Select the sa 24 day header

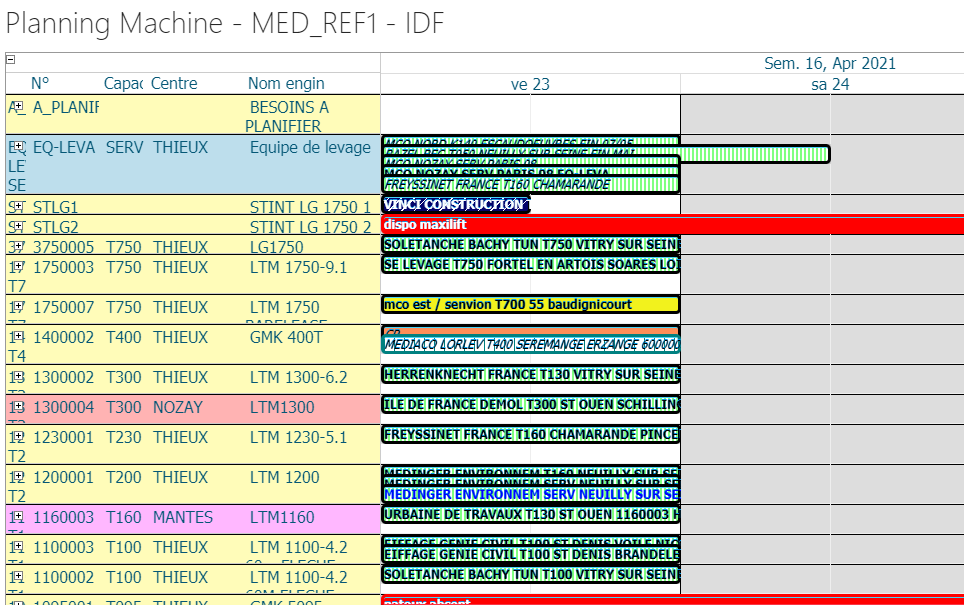point(830,84)
